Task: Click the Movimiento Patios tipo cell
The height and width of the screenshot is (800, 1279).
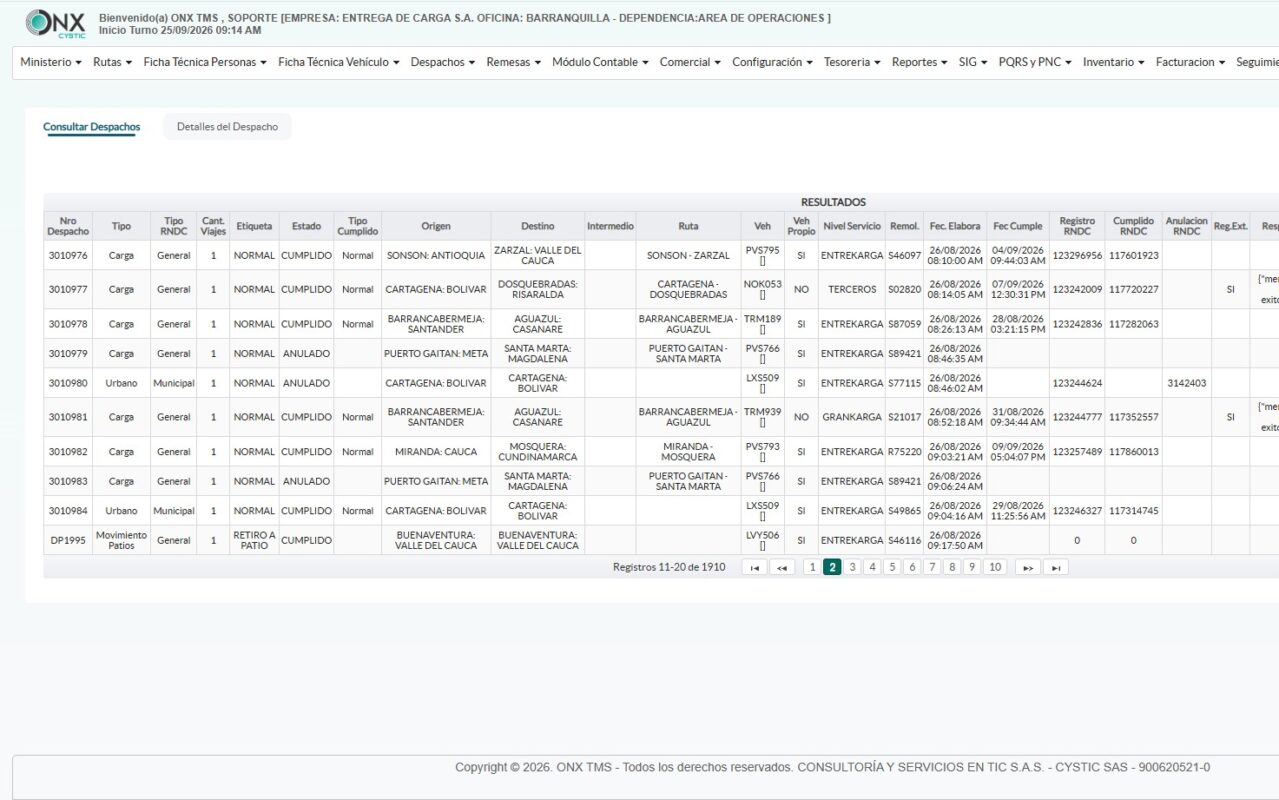Action: (121, 540)
